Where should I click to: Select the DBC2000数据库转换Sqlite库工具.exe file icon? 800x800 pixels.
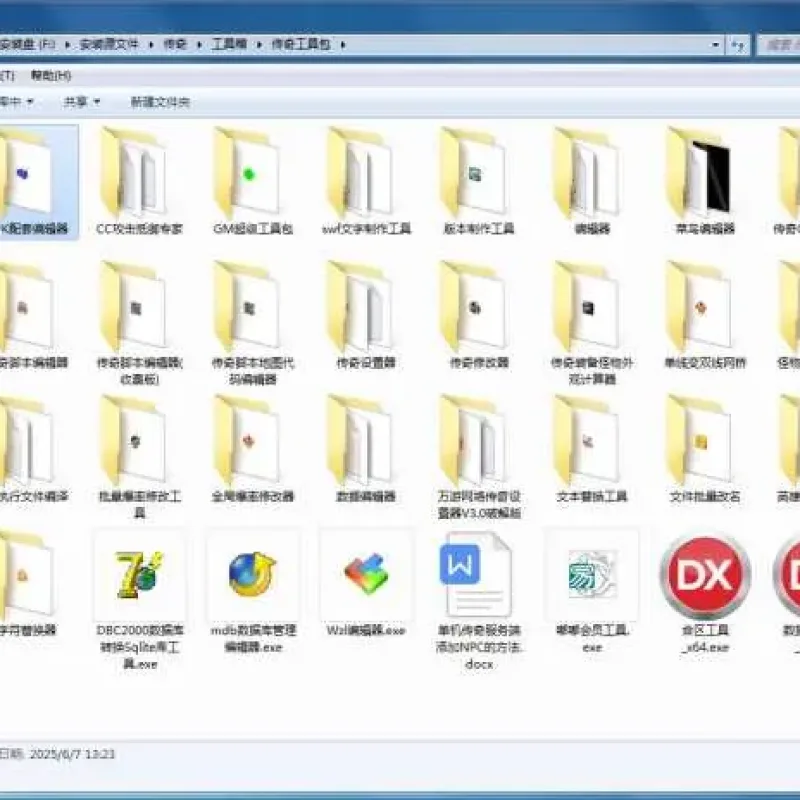(139, 575)
